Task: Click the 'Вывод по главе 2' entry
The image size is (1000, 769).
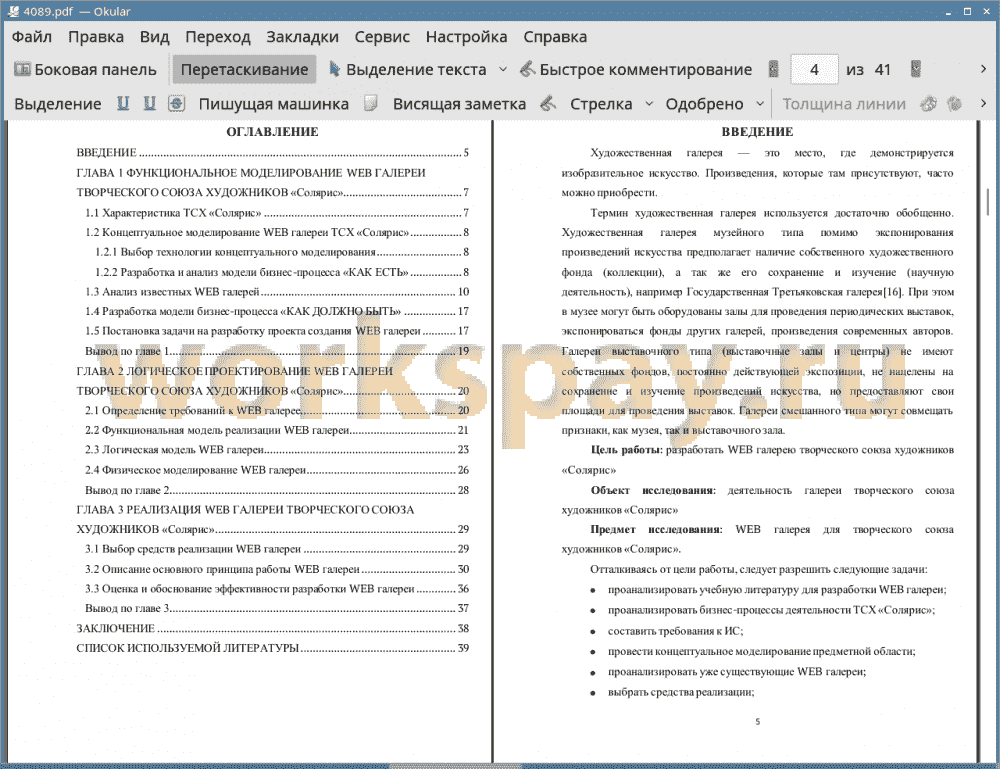Action: pos(277,490)
